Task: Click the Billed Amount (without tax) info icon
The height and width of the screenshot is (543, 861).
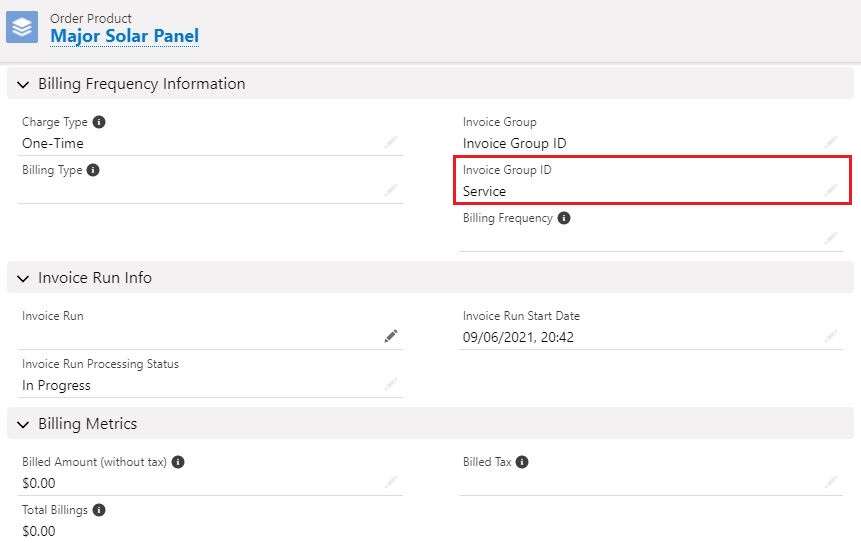Action: tap(178, 462)
